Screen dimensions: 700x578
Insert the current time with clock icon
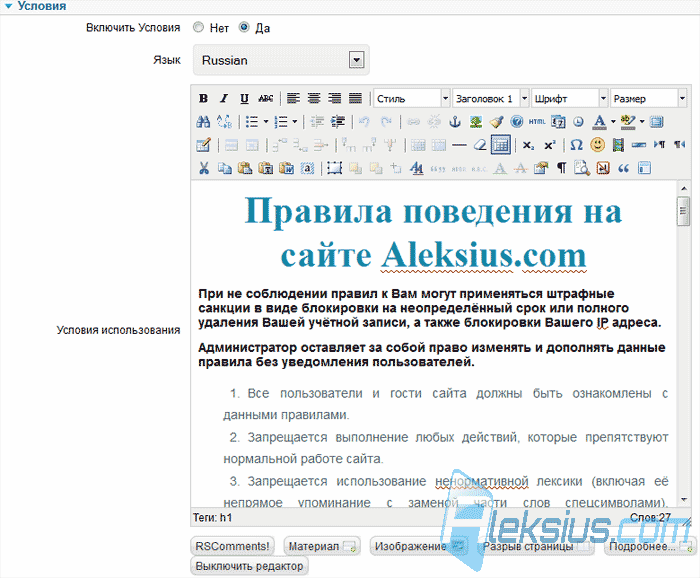[x=579, y=121]
